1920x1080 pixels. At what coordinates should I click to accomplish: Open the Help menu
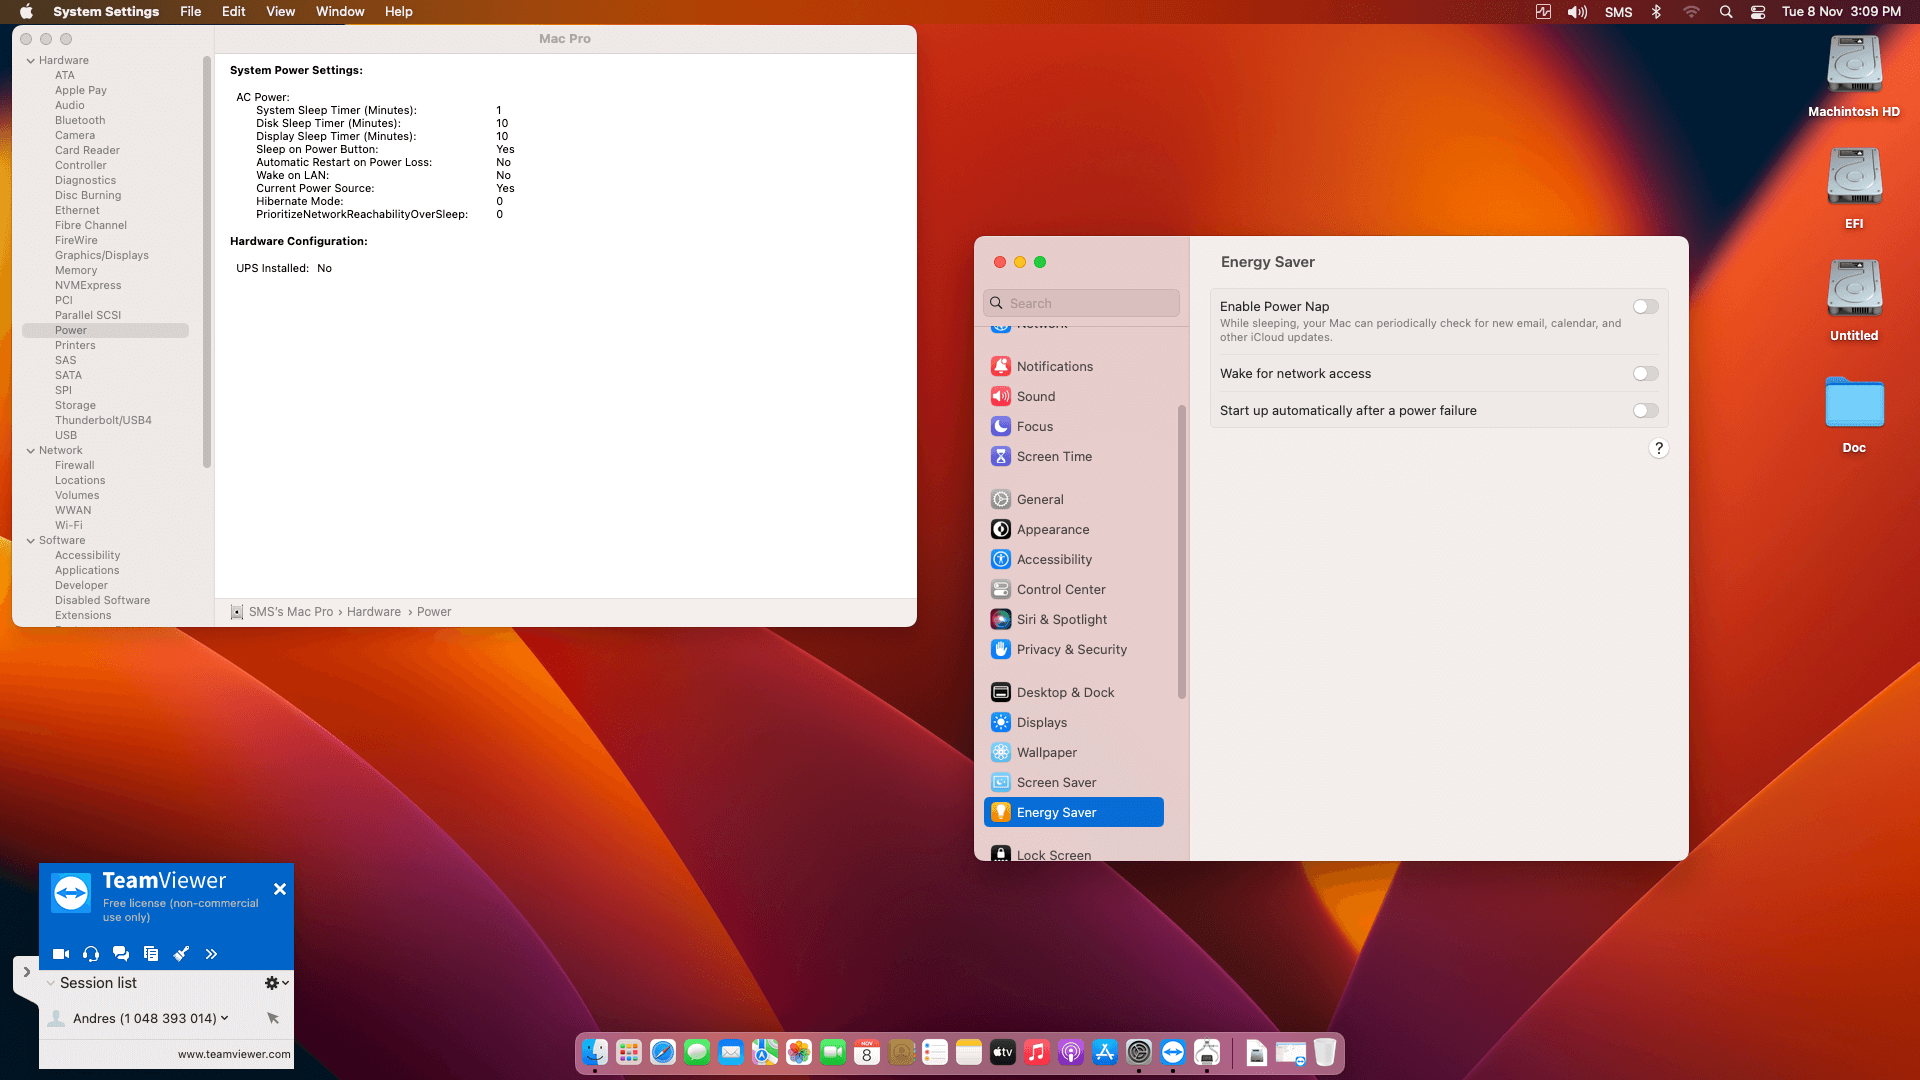pos(399,12)
